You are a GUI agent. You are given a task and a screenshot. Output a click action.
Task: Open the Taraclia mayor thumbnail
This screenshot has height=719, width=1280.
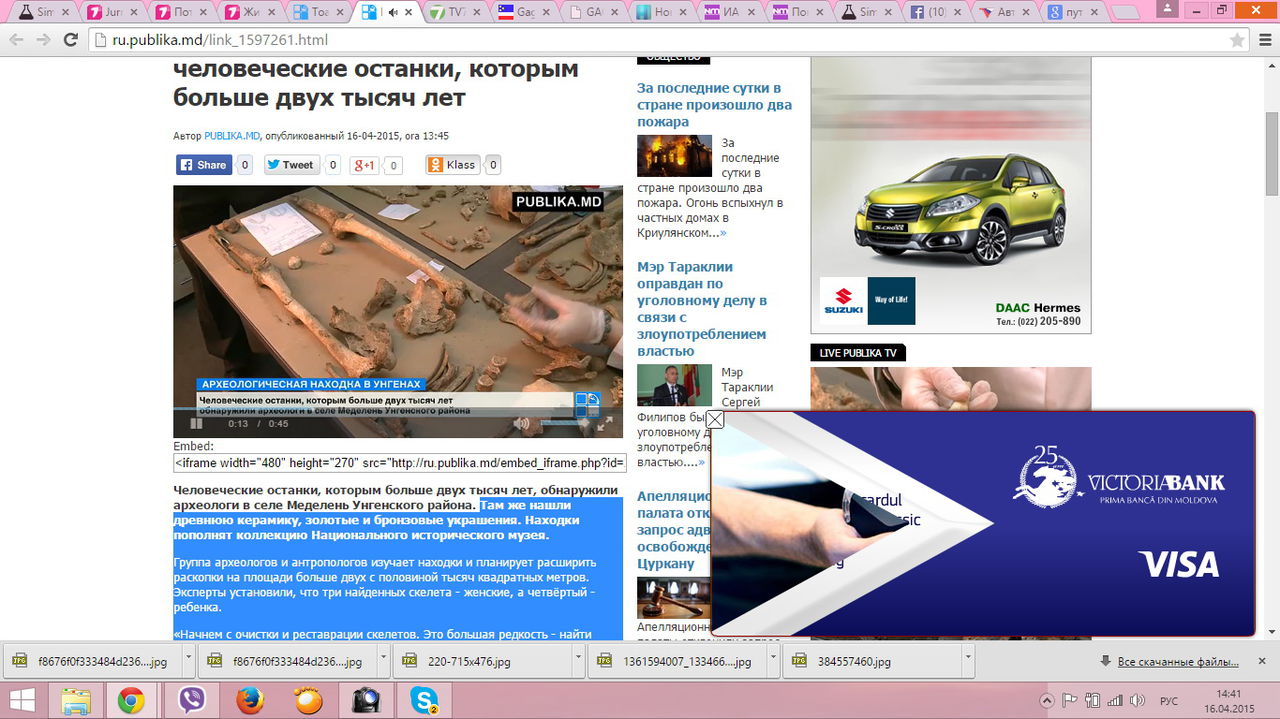[x=674, y=385]
